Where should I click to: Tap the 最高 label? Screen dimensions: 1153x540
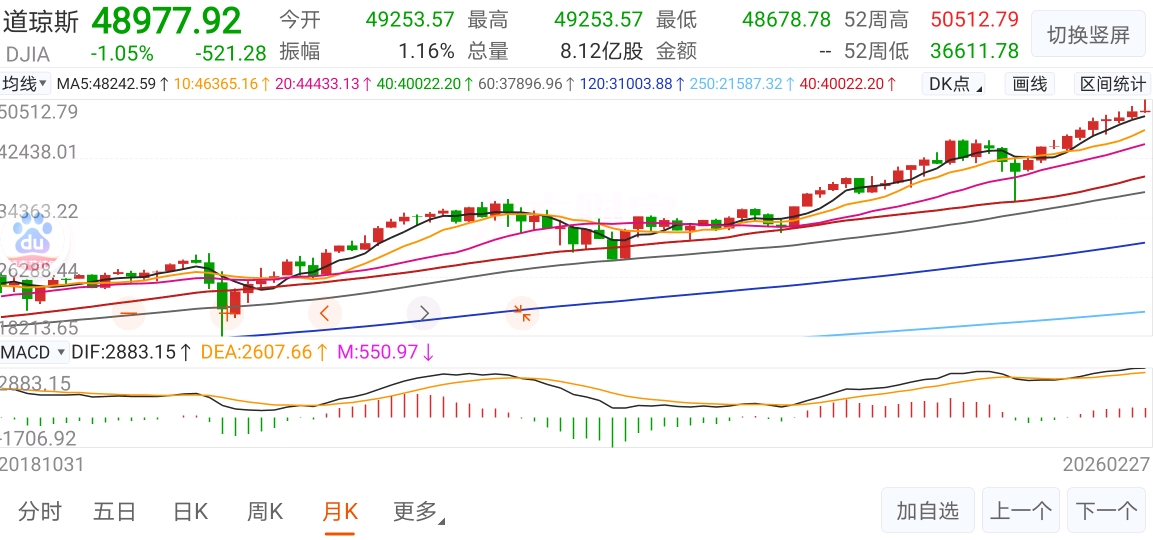pos(488,19)
